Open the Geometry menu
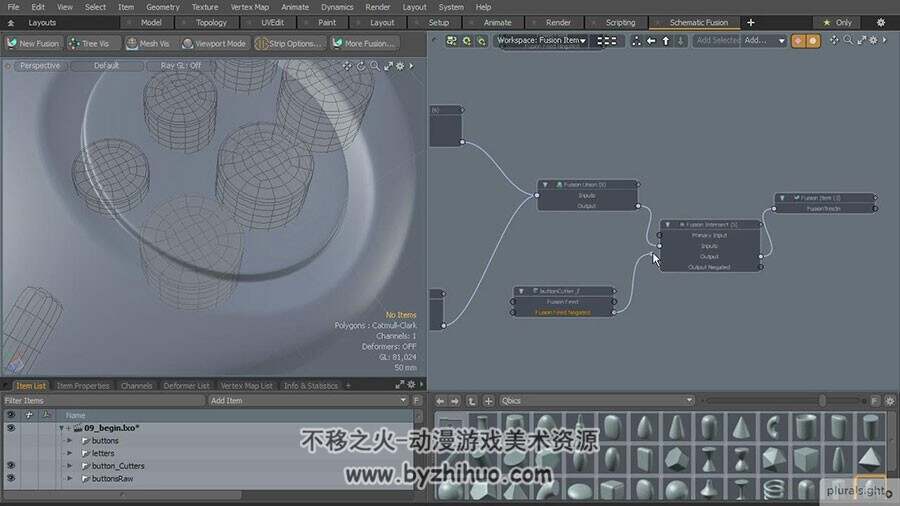Viewport: 900px width, 506px height. point(162,7)
